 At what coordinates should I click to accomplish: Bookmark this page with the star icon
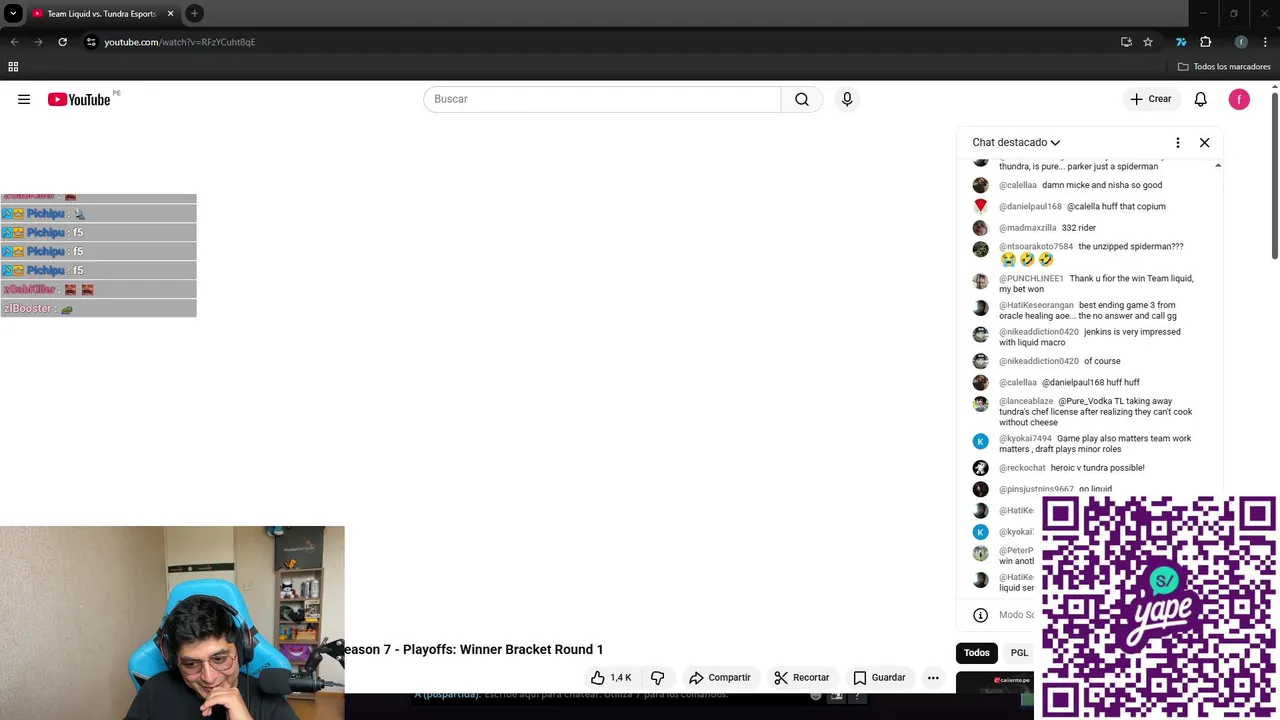pyautogui.click(x=1148, y=42)
